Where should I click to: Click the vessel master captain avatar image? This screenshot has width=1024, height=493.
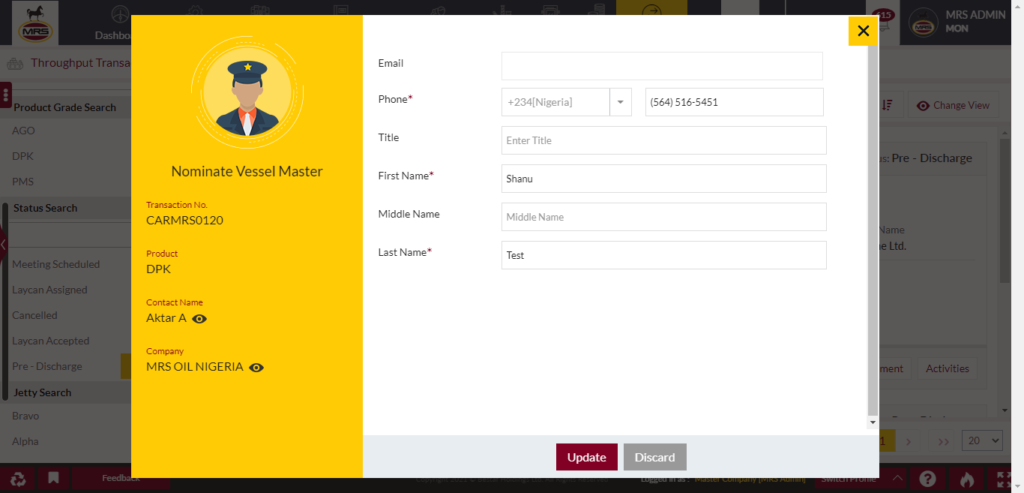(248, 93)
